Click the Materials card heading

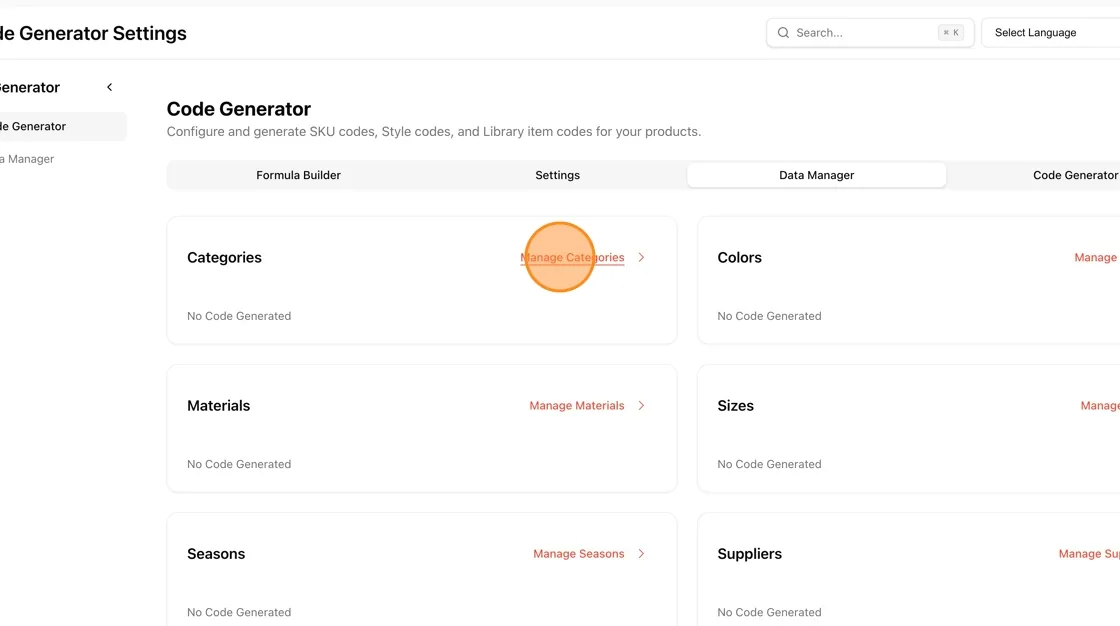tap(219, 405)
